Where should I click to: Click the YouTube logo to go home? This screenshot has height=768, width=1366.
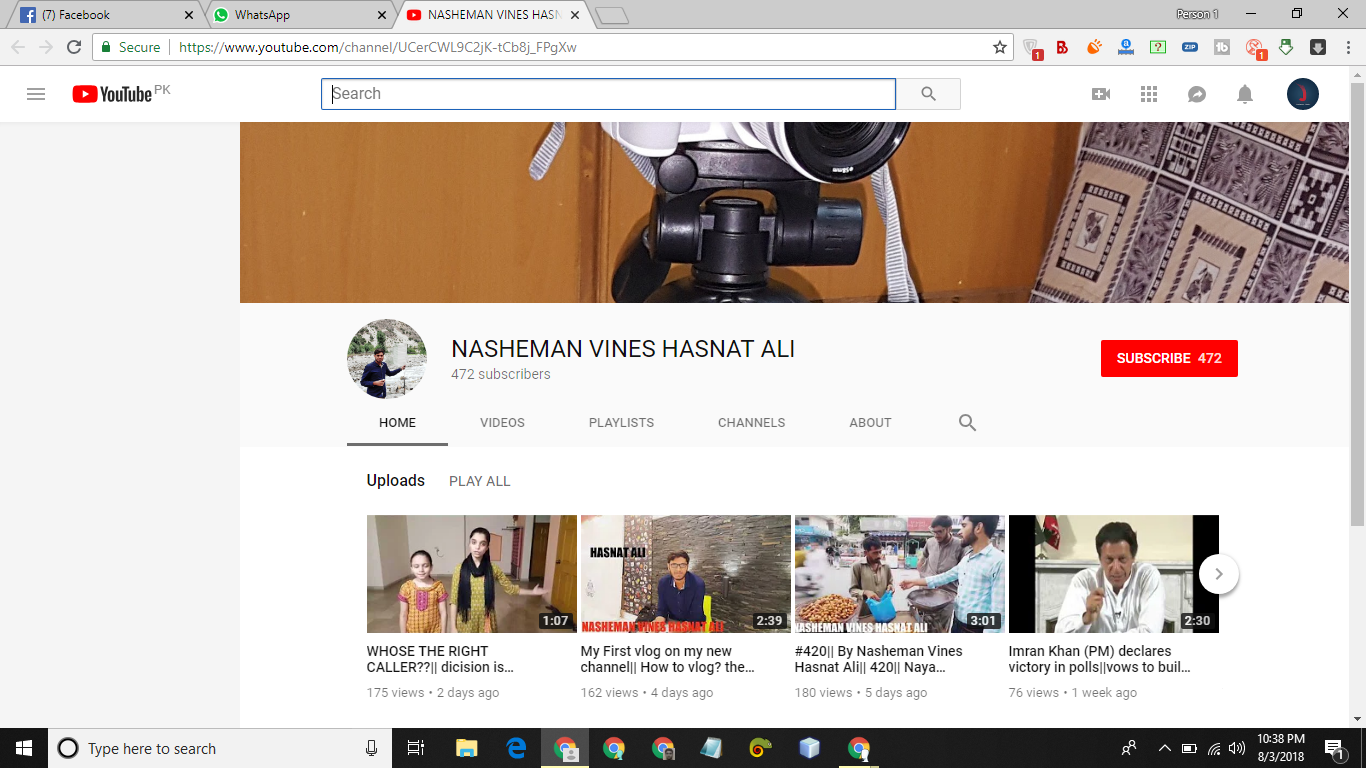pyautogui.click(x=112, y=94)
